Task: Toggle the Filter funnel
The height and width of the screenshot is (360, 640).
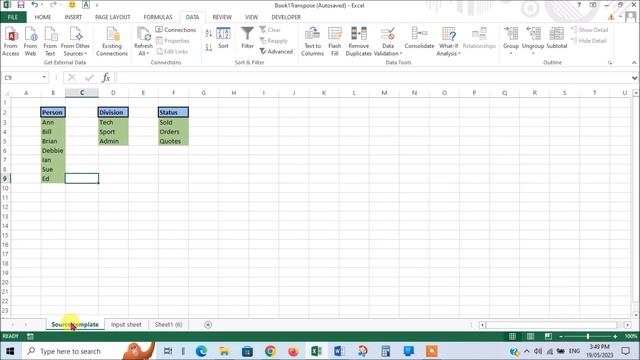Action: [247, 38]
